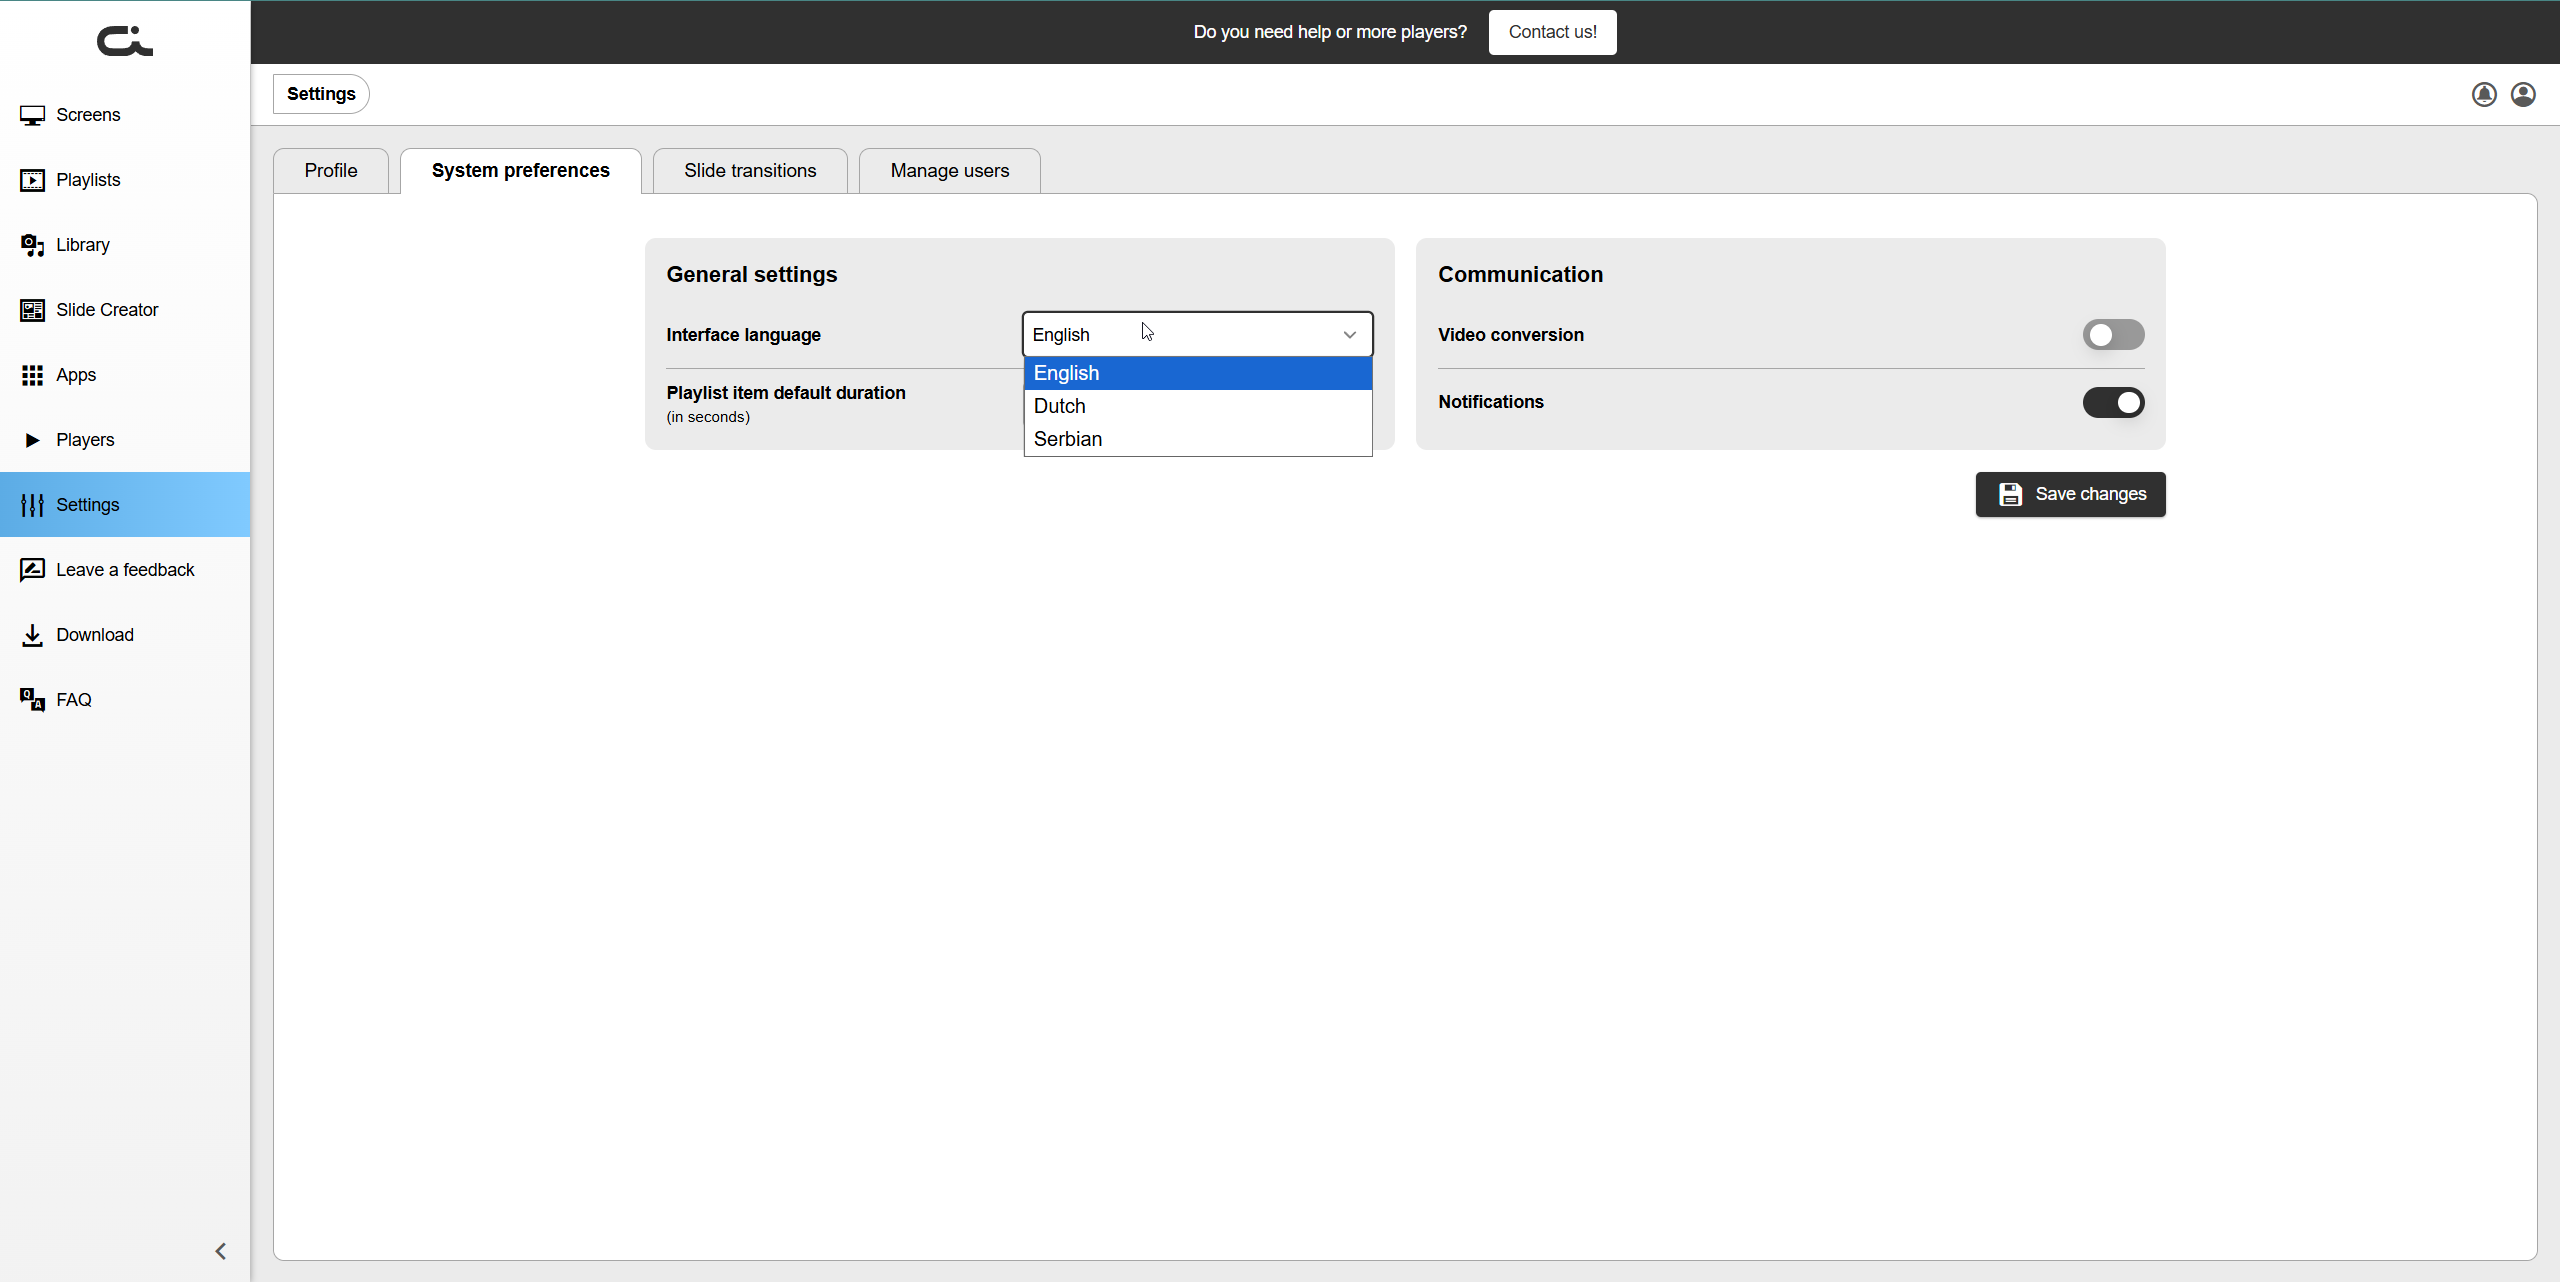Click the Players play-arrow icon
Viewport: 2560px width, 1282px height.
[32, 440]
